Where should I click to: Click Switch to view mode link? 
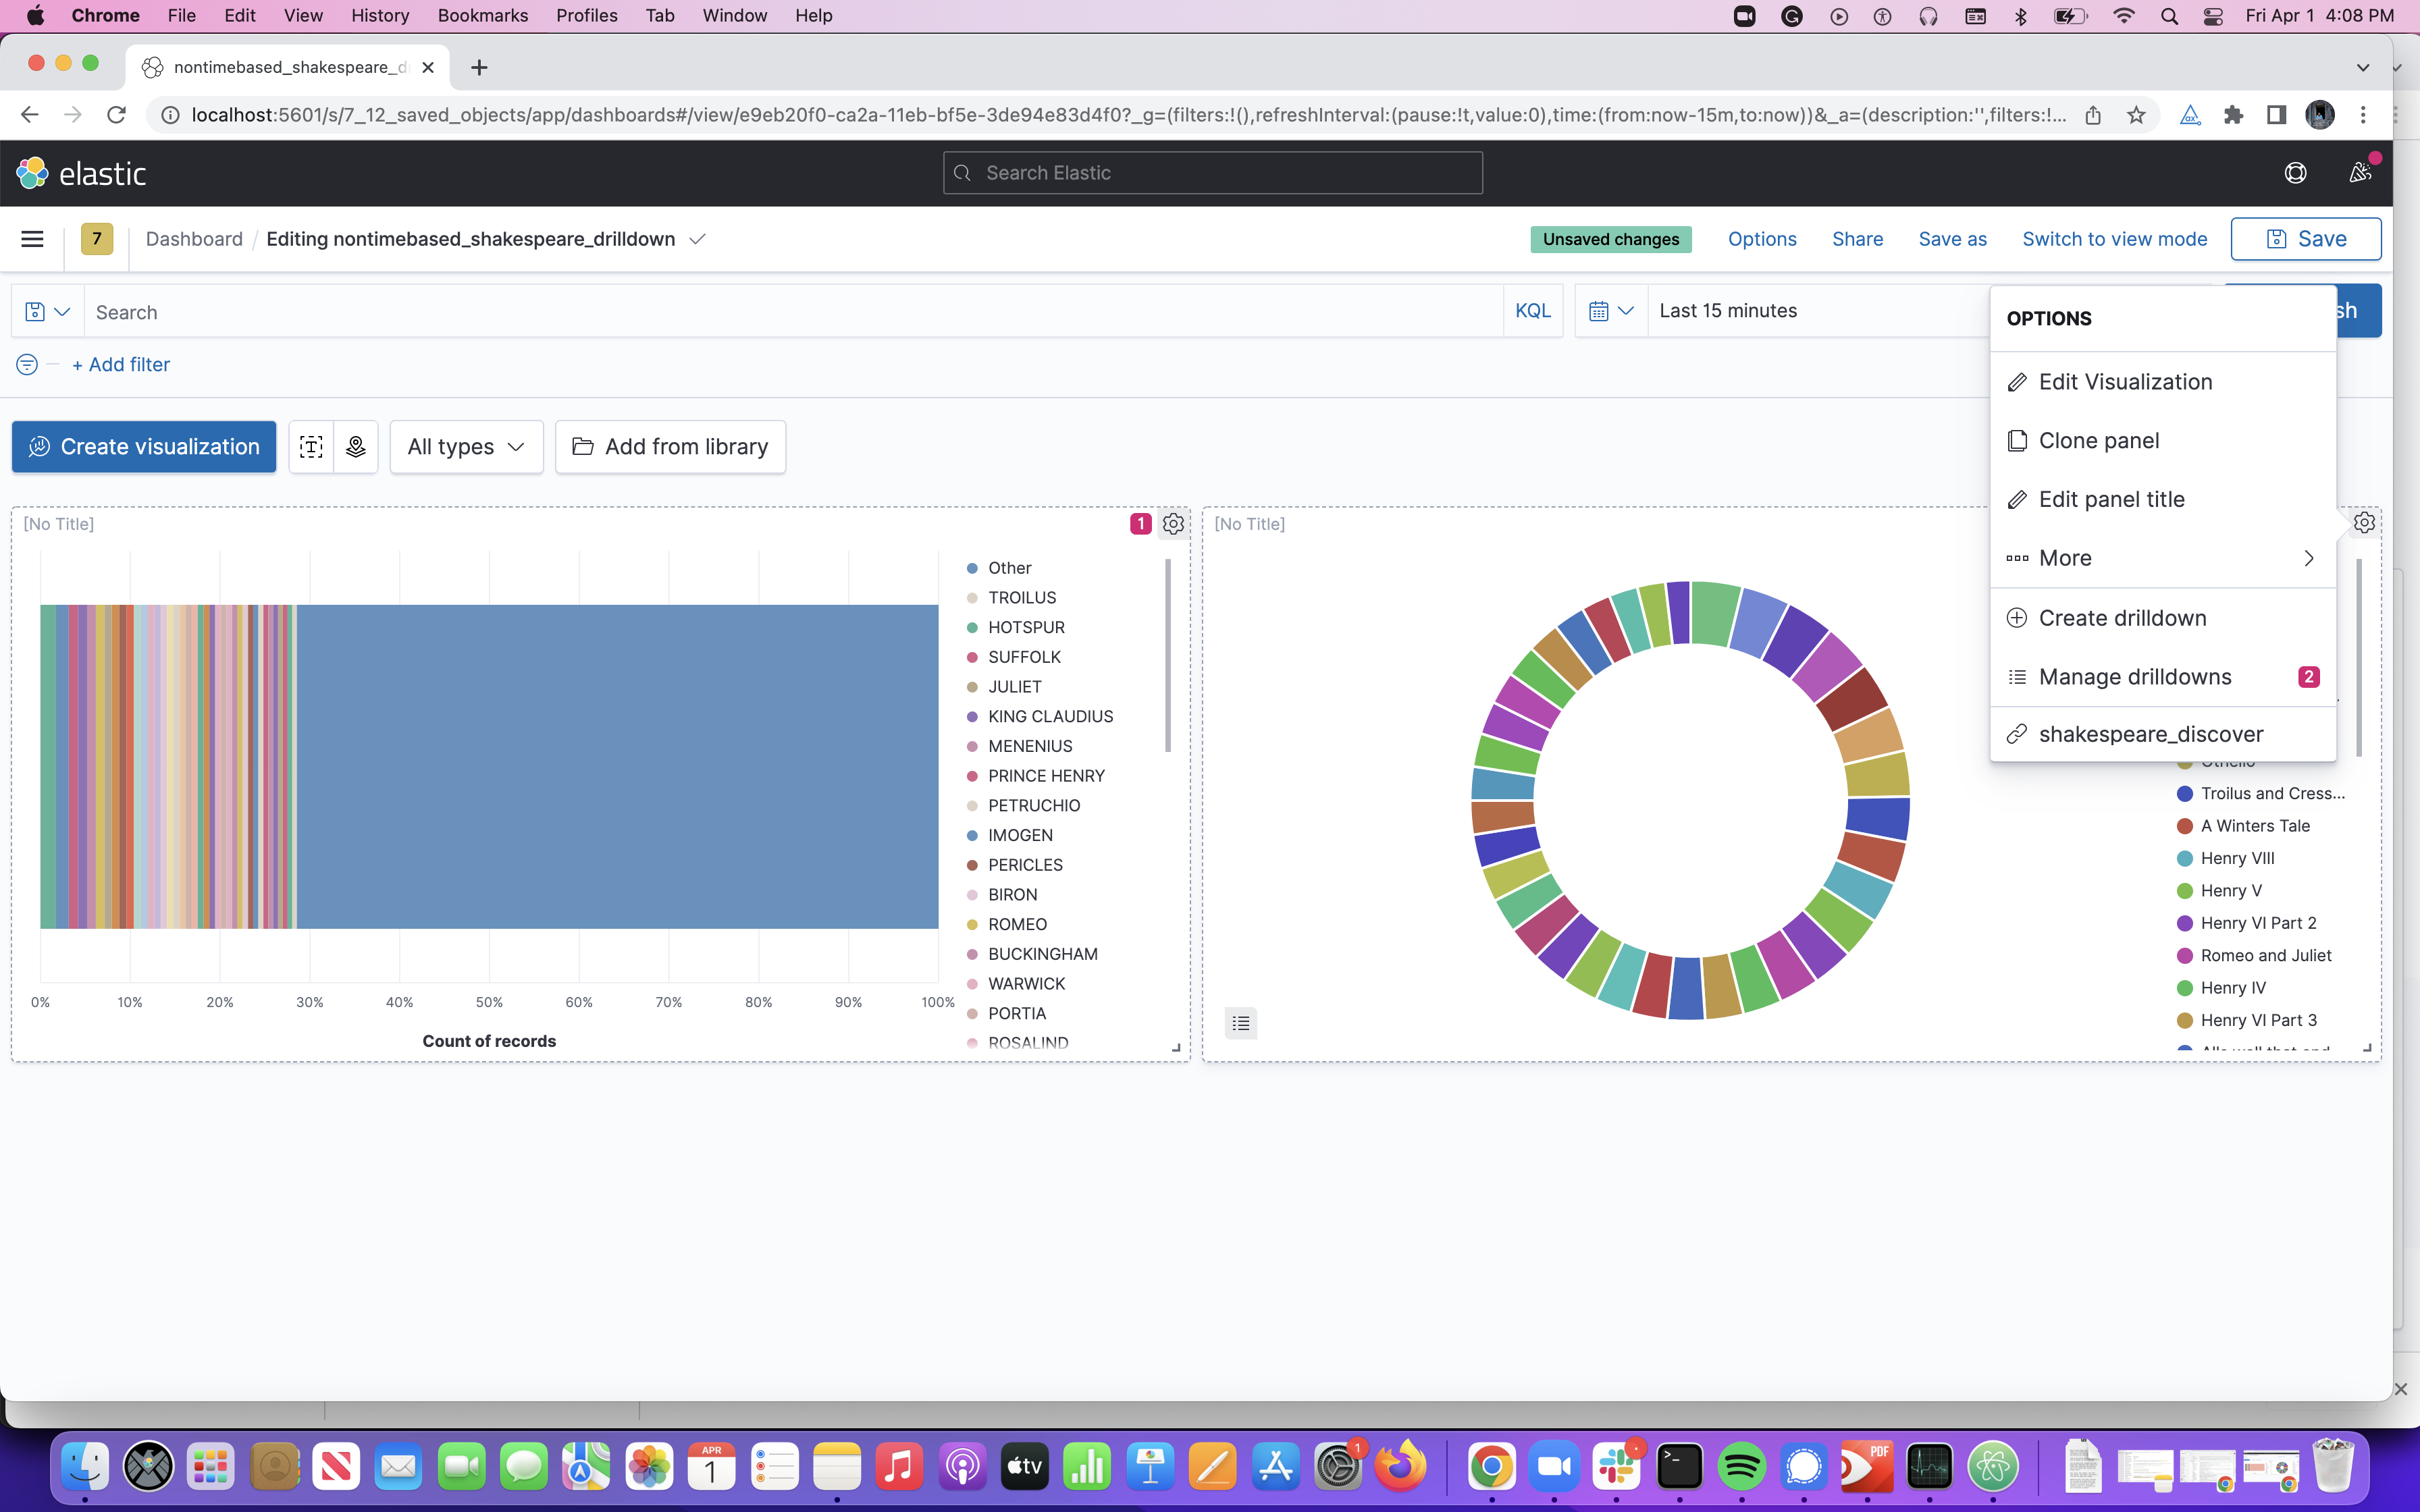[x=2114, y=239]
